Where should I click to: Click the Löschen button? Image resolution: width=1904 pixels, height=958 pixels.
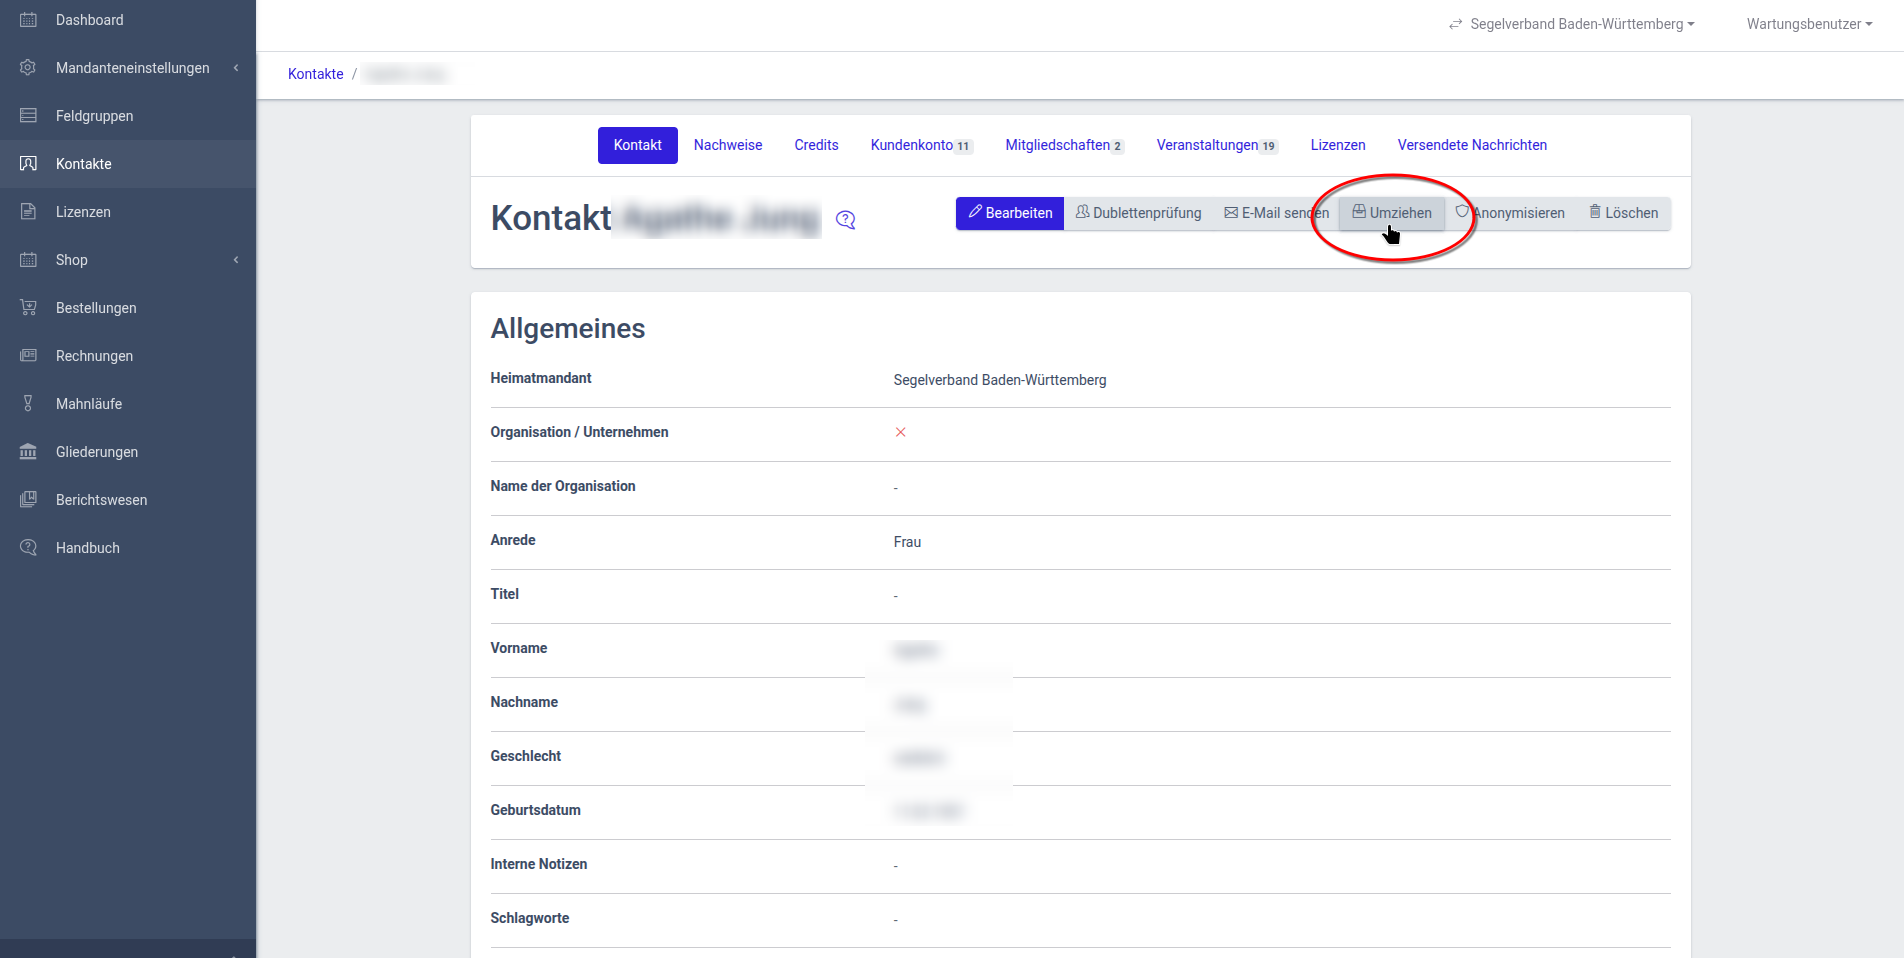tap(1623, 213)
